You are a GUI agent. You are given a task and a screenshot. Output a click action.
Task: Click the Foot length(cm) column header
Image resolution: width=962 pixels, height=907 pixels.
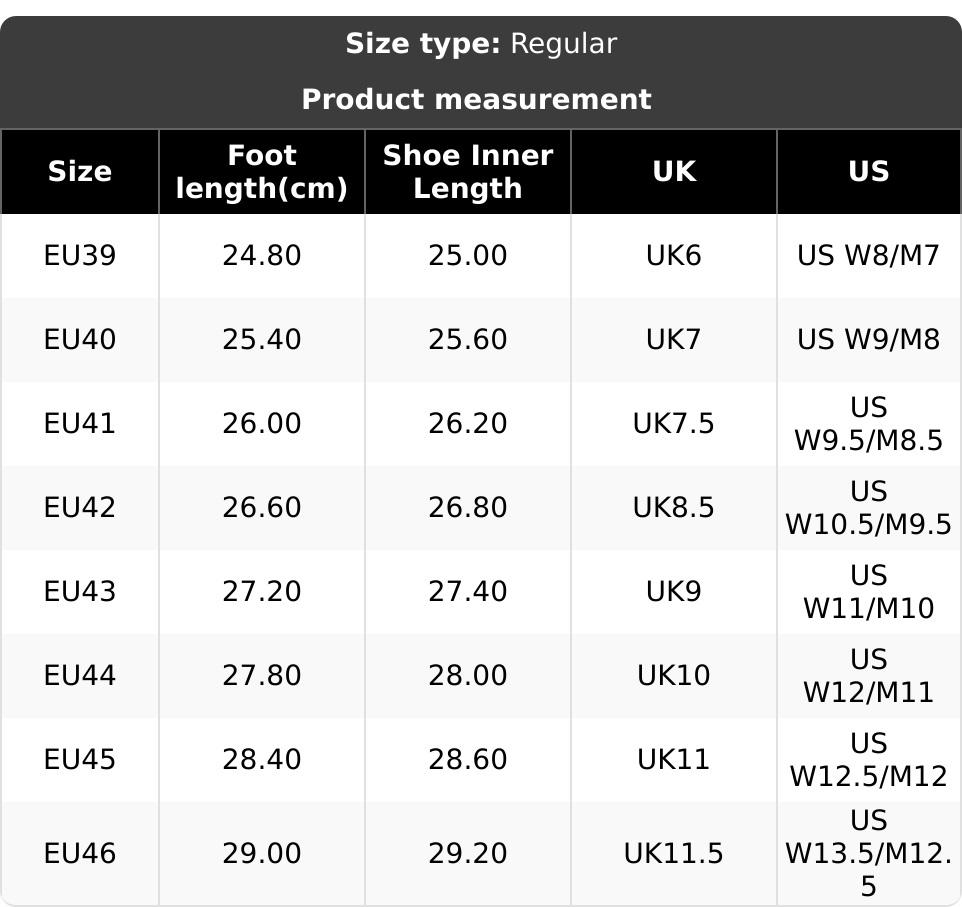tap(261, 172)
